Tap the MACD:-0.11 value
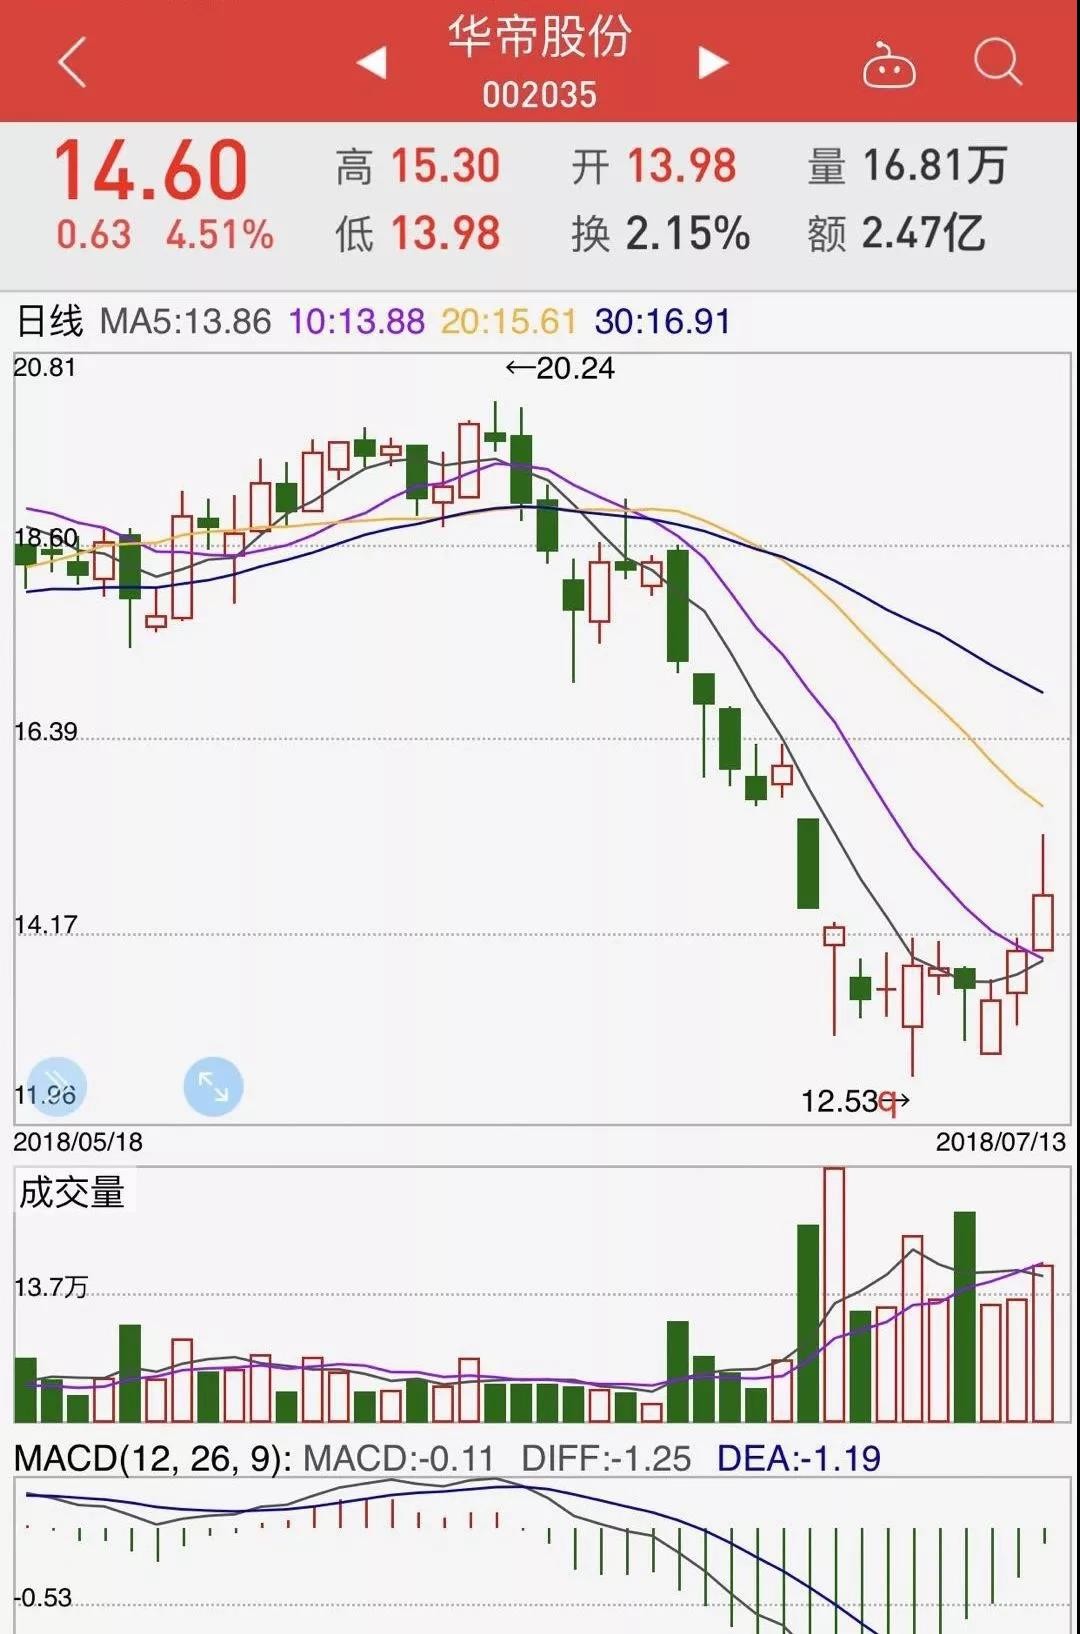 pyautogui.click(x=399, y=1458)
